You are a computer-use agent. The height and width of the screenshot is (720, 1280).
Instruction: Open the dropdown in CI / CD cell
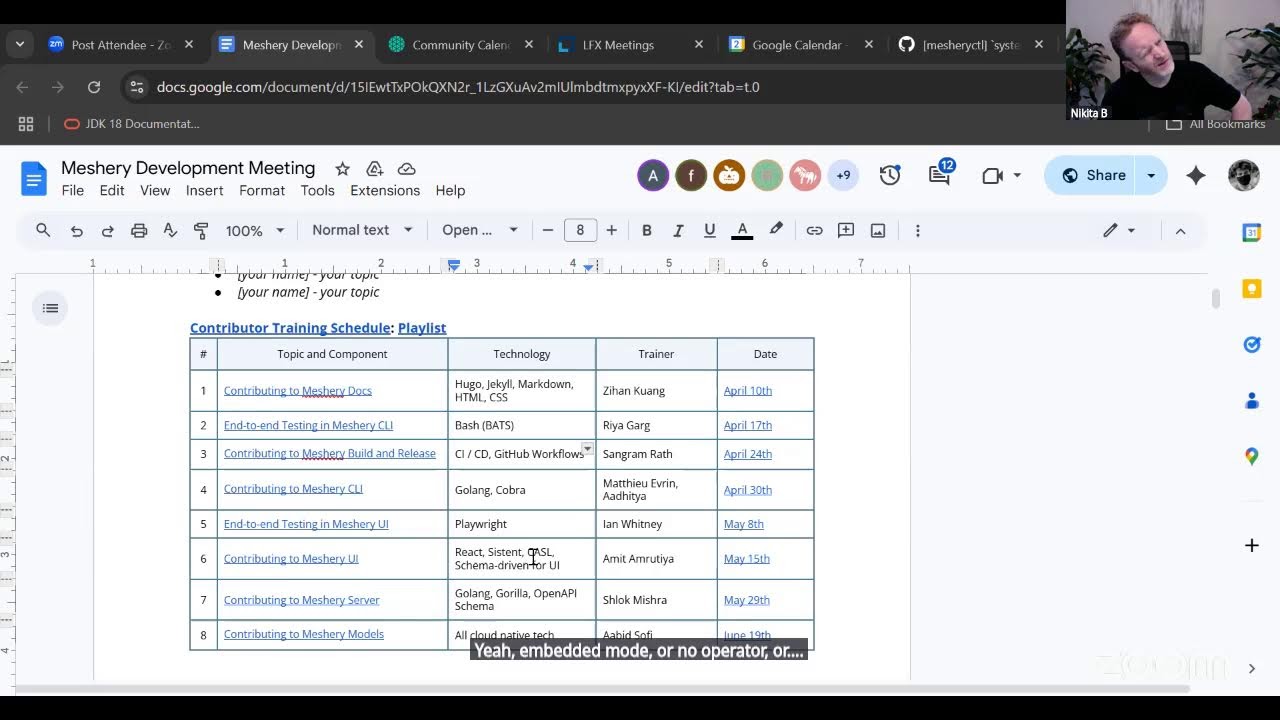click(x=588, y=448)
